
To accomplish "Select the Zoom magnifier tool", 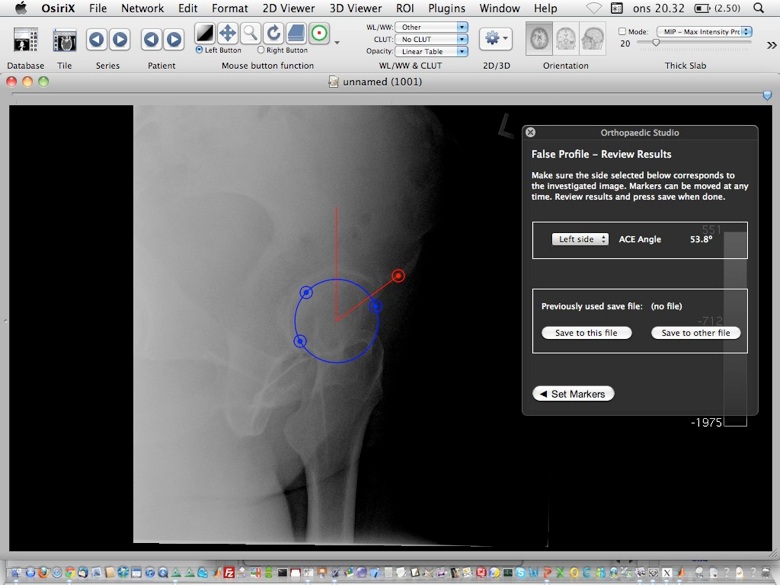I will pos(250,33).
